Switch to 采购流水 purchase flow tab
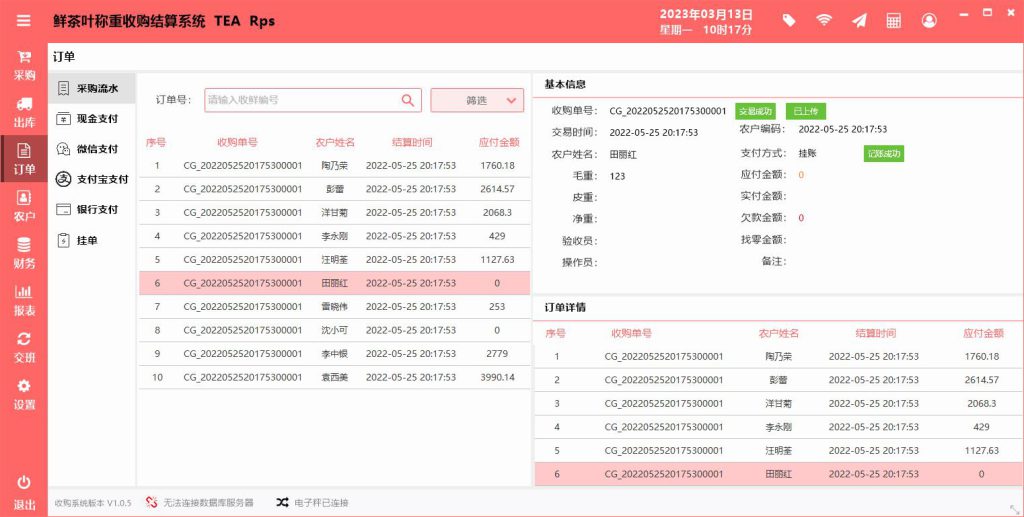The height and width of the screenshot is (517, 1024). (91, 88)
